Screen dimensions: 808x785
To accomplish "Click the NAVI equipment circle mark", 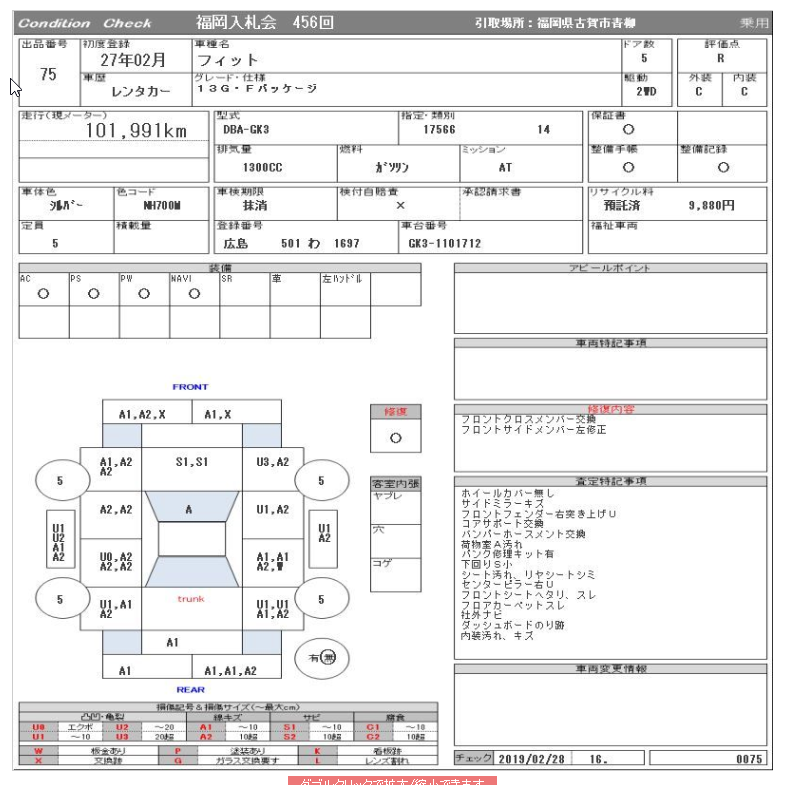I will pyautogui.click(x=194, y=295).
